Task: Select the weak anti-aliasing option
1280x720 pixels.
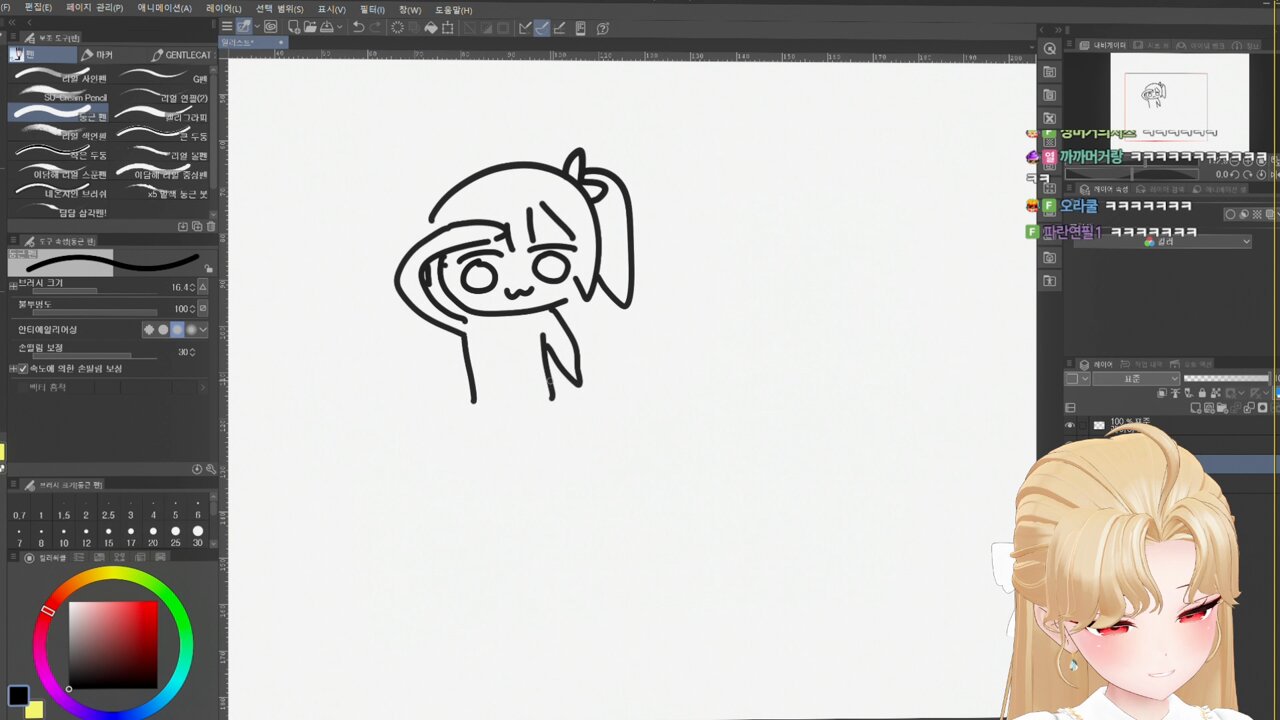Action: (x=163, y=329)
